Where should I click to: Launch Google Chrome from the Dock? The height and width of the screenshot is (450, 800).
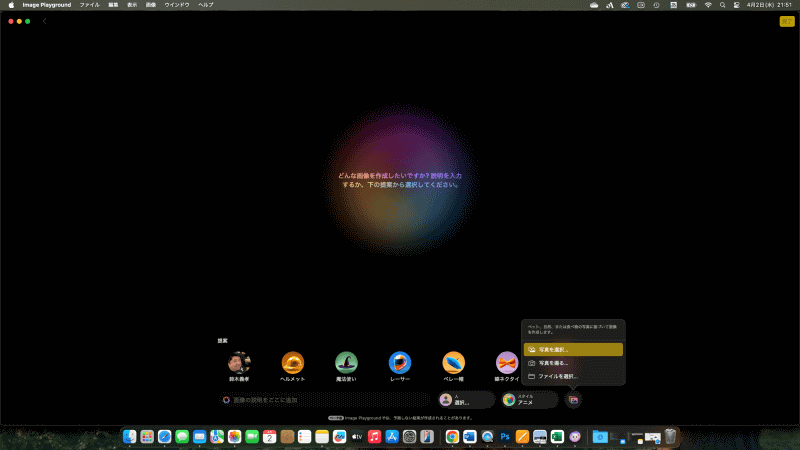point(452,437)
